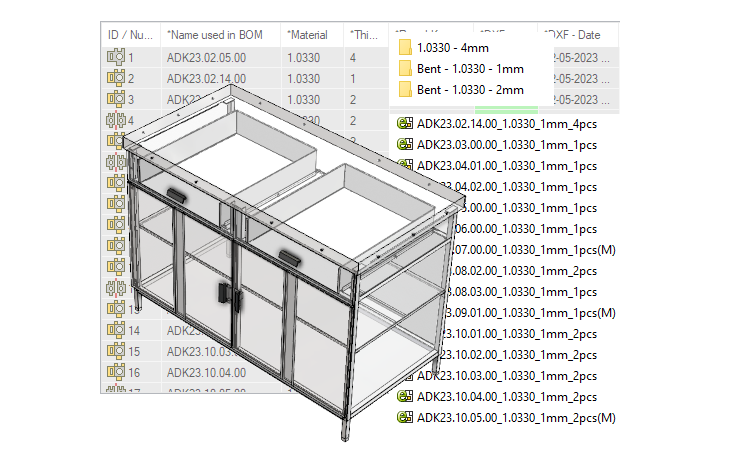Image resolution: width=750 pixels, height=450 pixels.
Task: Click the '*Thi...' thickness column header
Action: click(366, 35)
